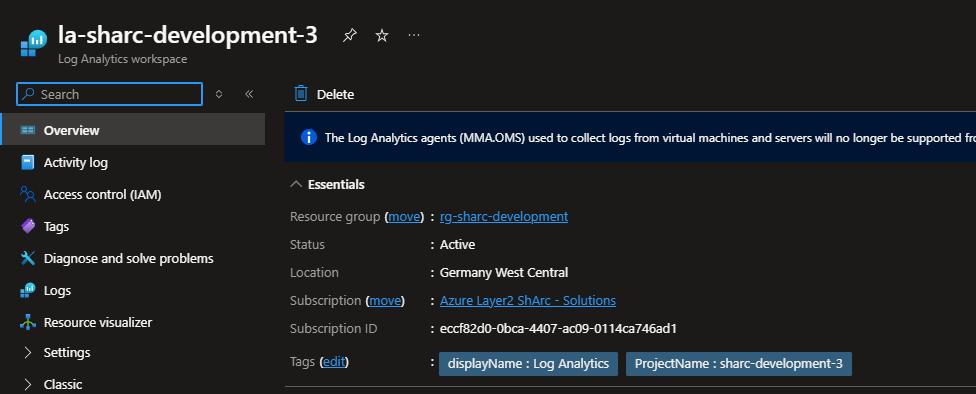Click the Delete trash can icon

click(301, 93)
